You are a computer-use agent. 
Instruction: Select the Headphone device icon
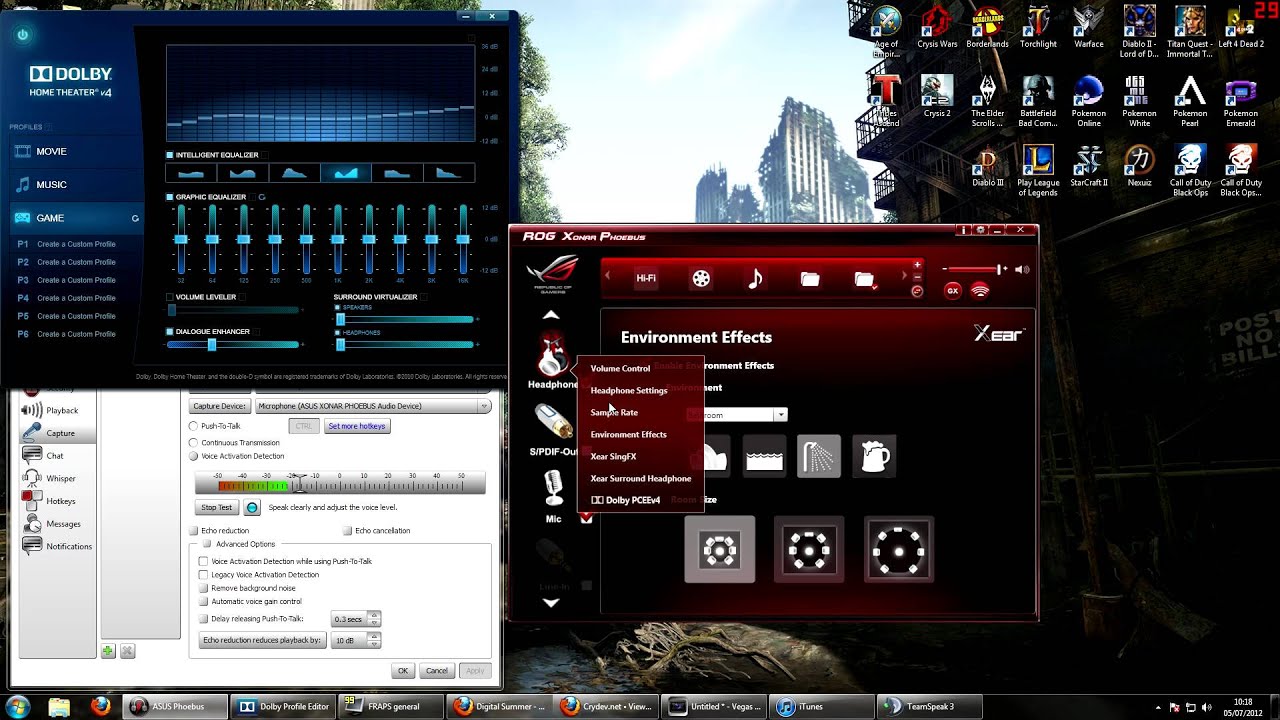click(552, 354)
